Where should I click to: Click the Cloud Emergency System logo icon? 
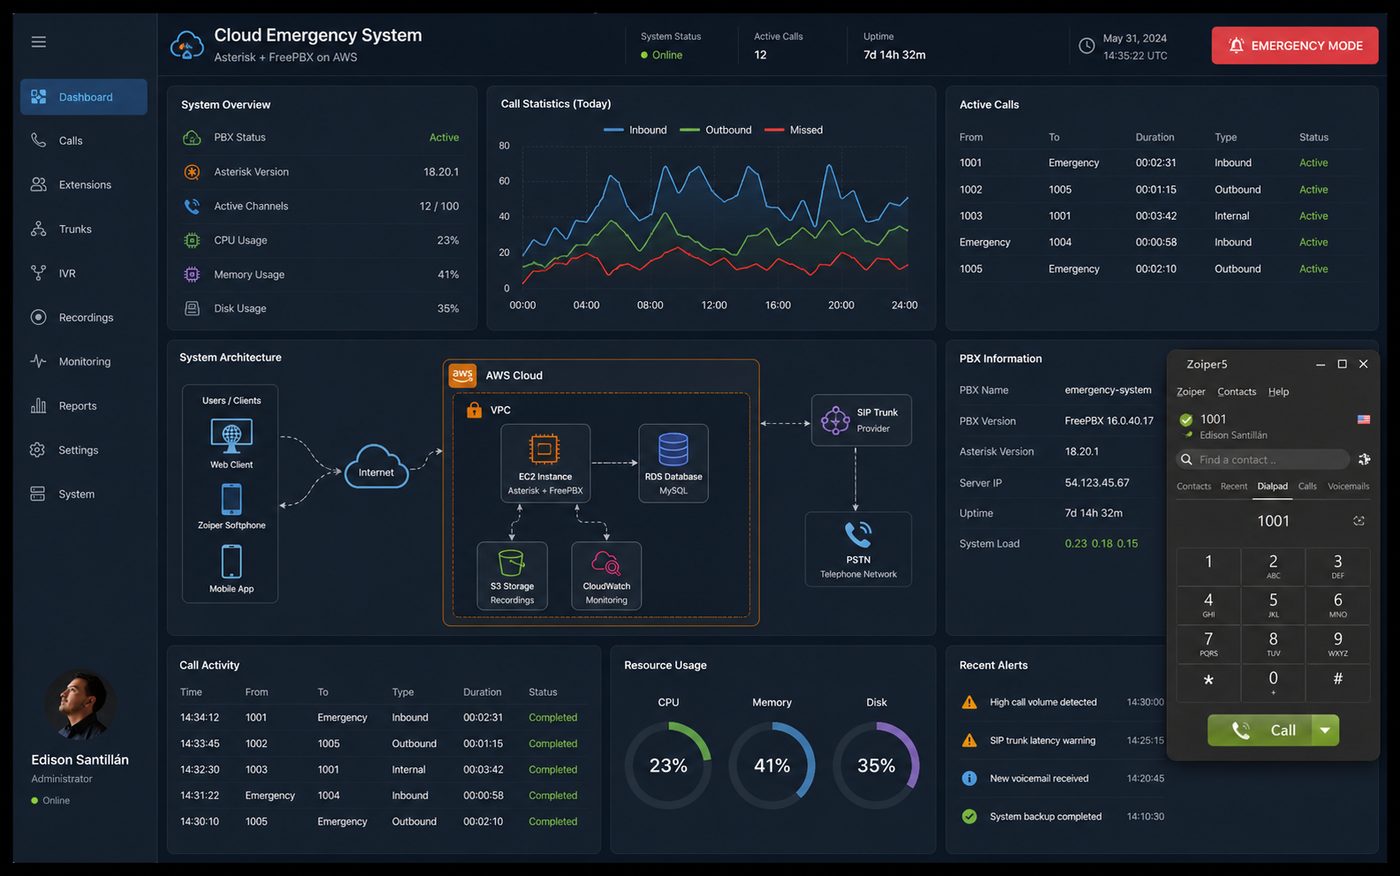tap(187, 45)
